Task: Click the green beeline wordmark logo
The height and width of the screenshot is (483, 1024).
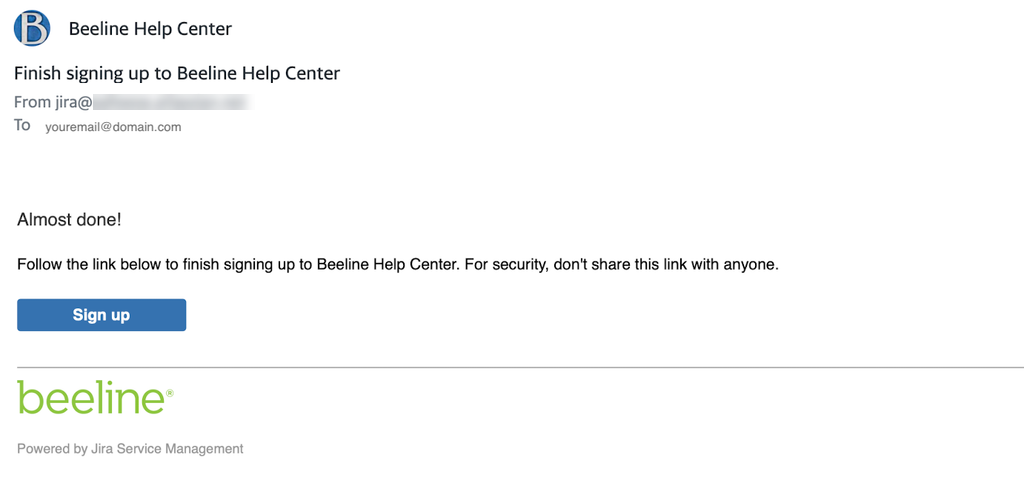Action: pos(90,398)
